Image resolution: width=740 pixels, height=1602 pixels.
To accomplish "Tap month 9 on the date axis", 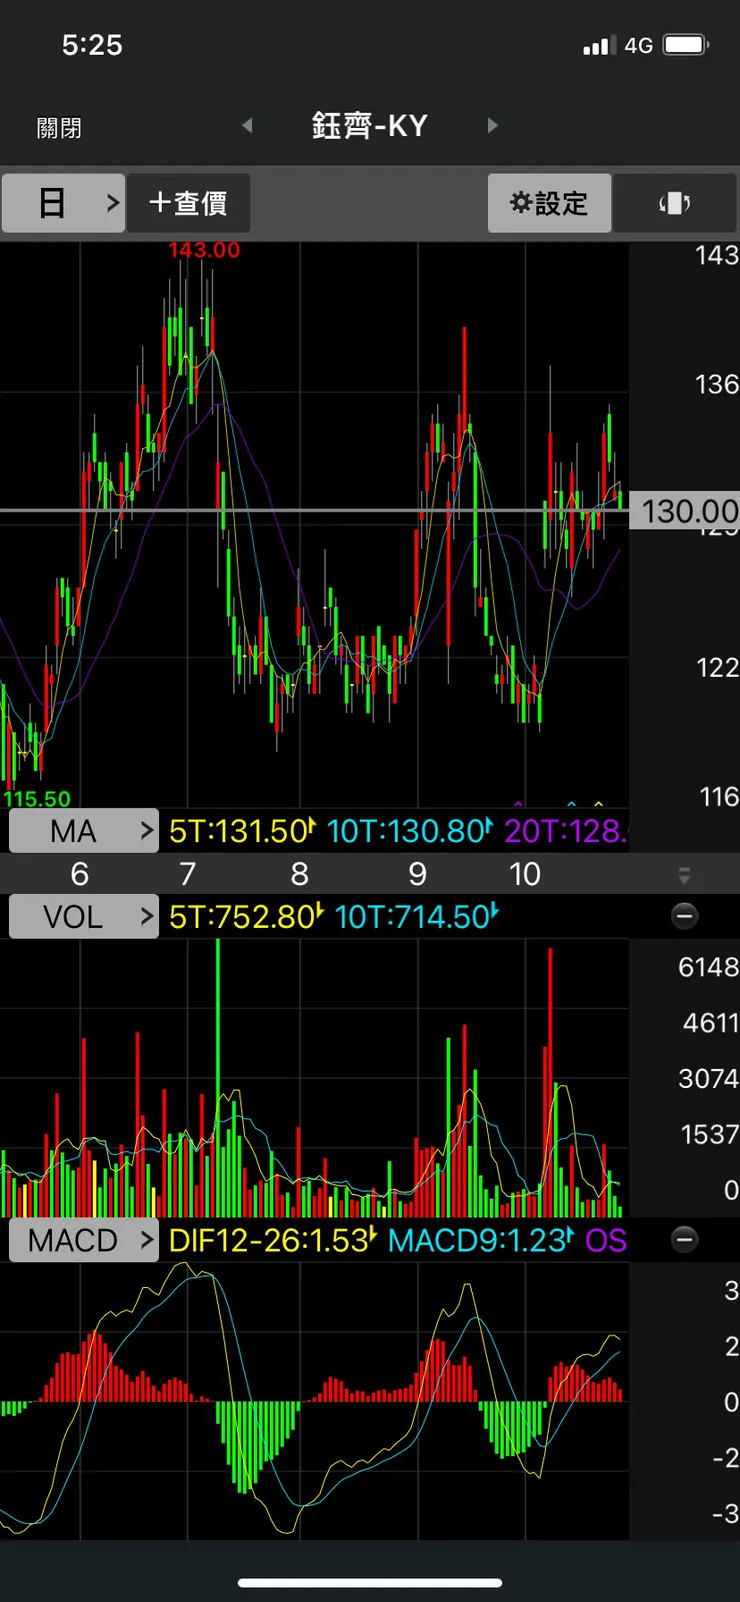I will pyautogui.click(x=418, y=874).
